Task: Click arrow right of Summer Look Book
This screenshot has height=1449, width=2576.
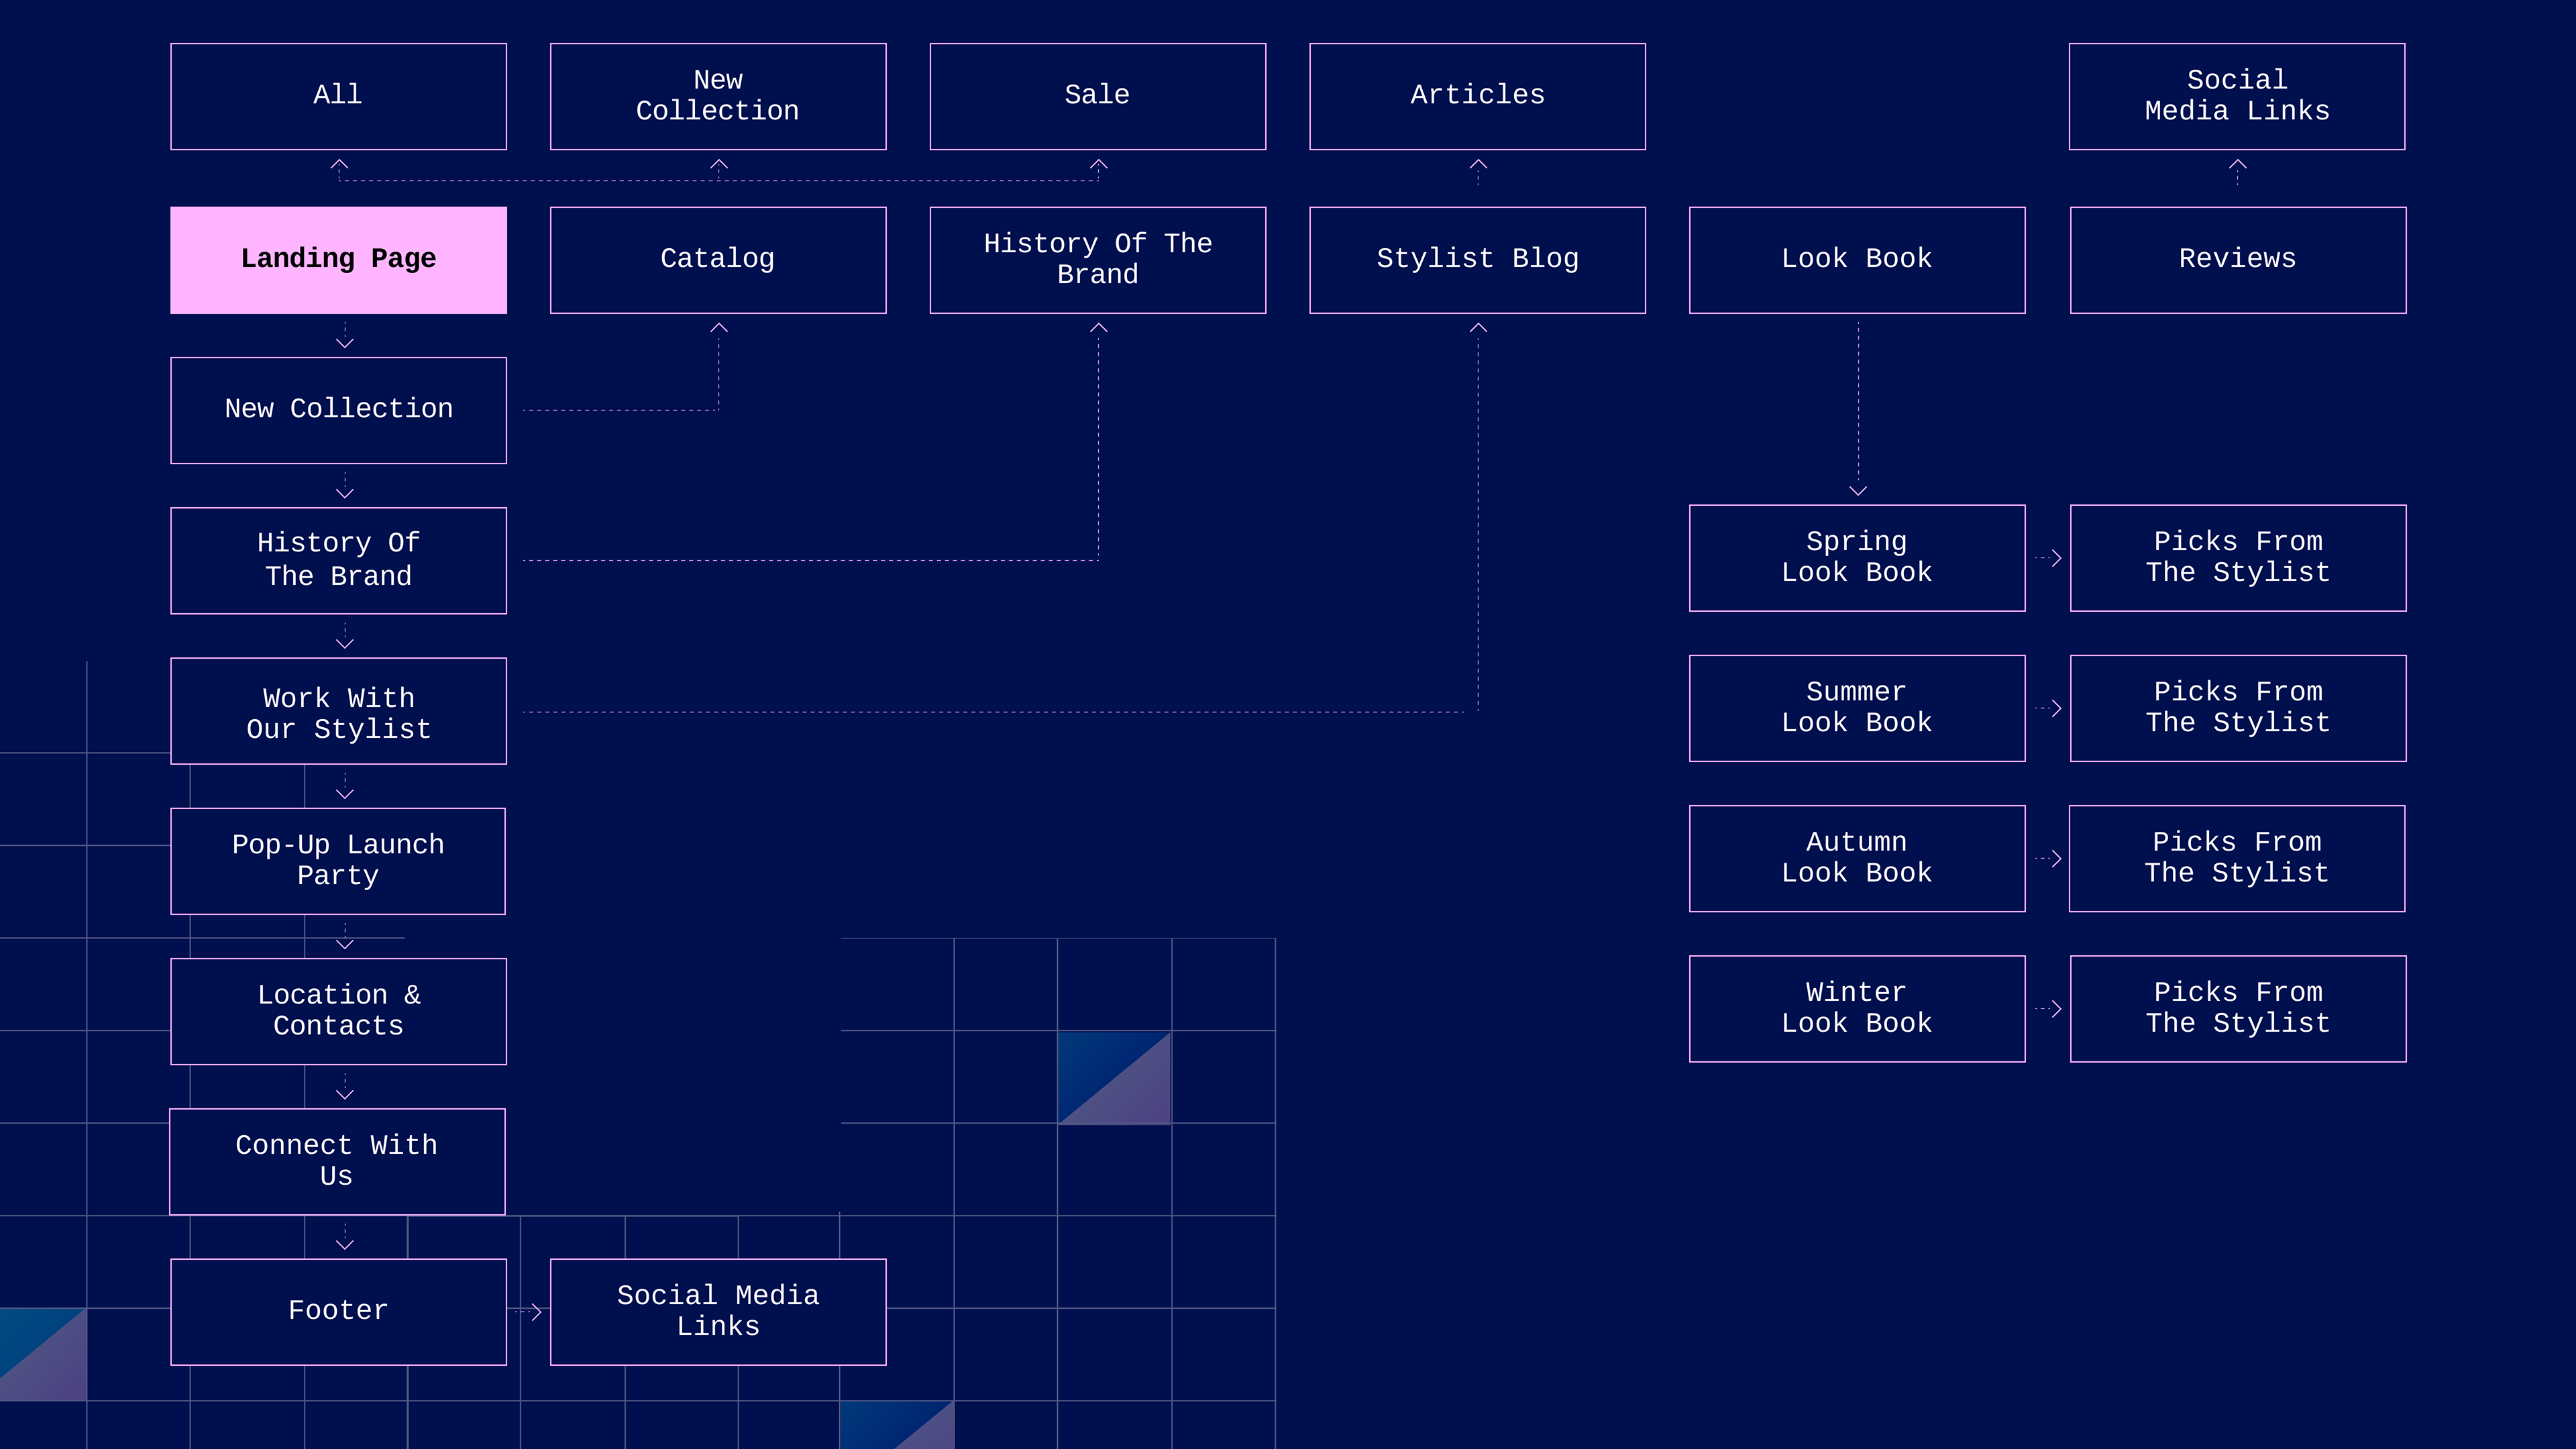Action: pyautogui.click(x=2049, y=708)
